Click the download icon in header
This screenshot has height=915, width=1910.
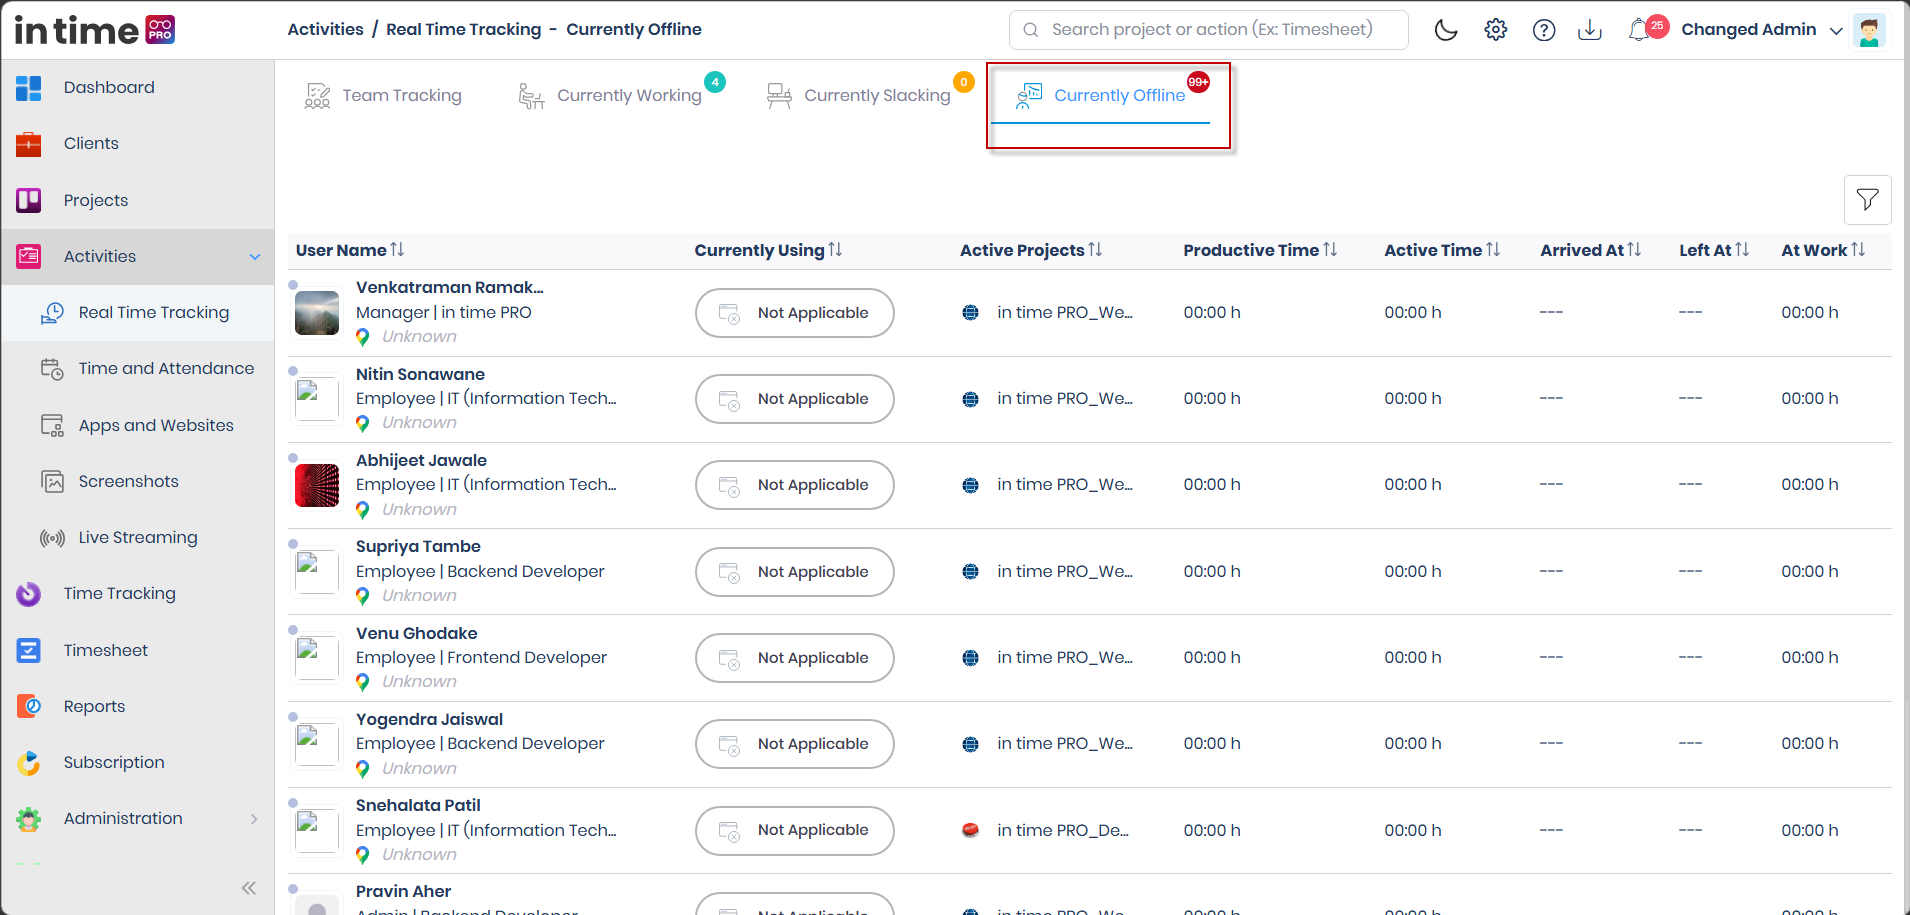[1590, 30]
